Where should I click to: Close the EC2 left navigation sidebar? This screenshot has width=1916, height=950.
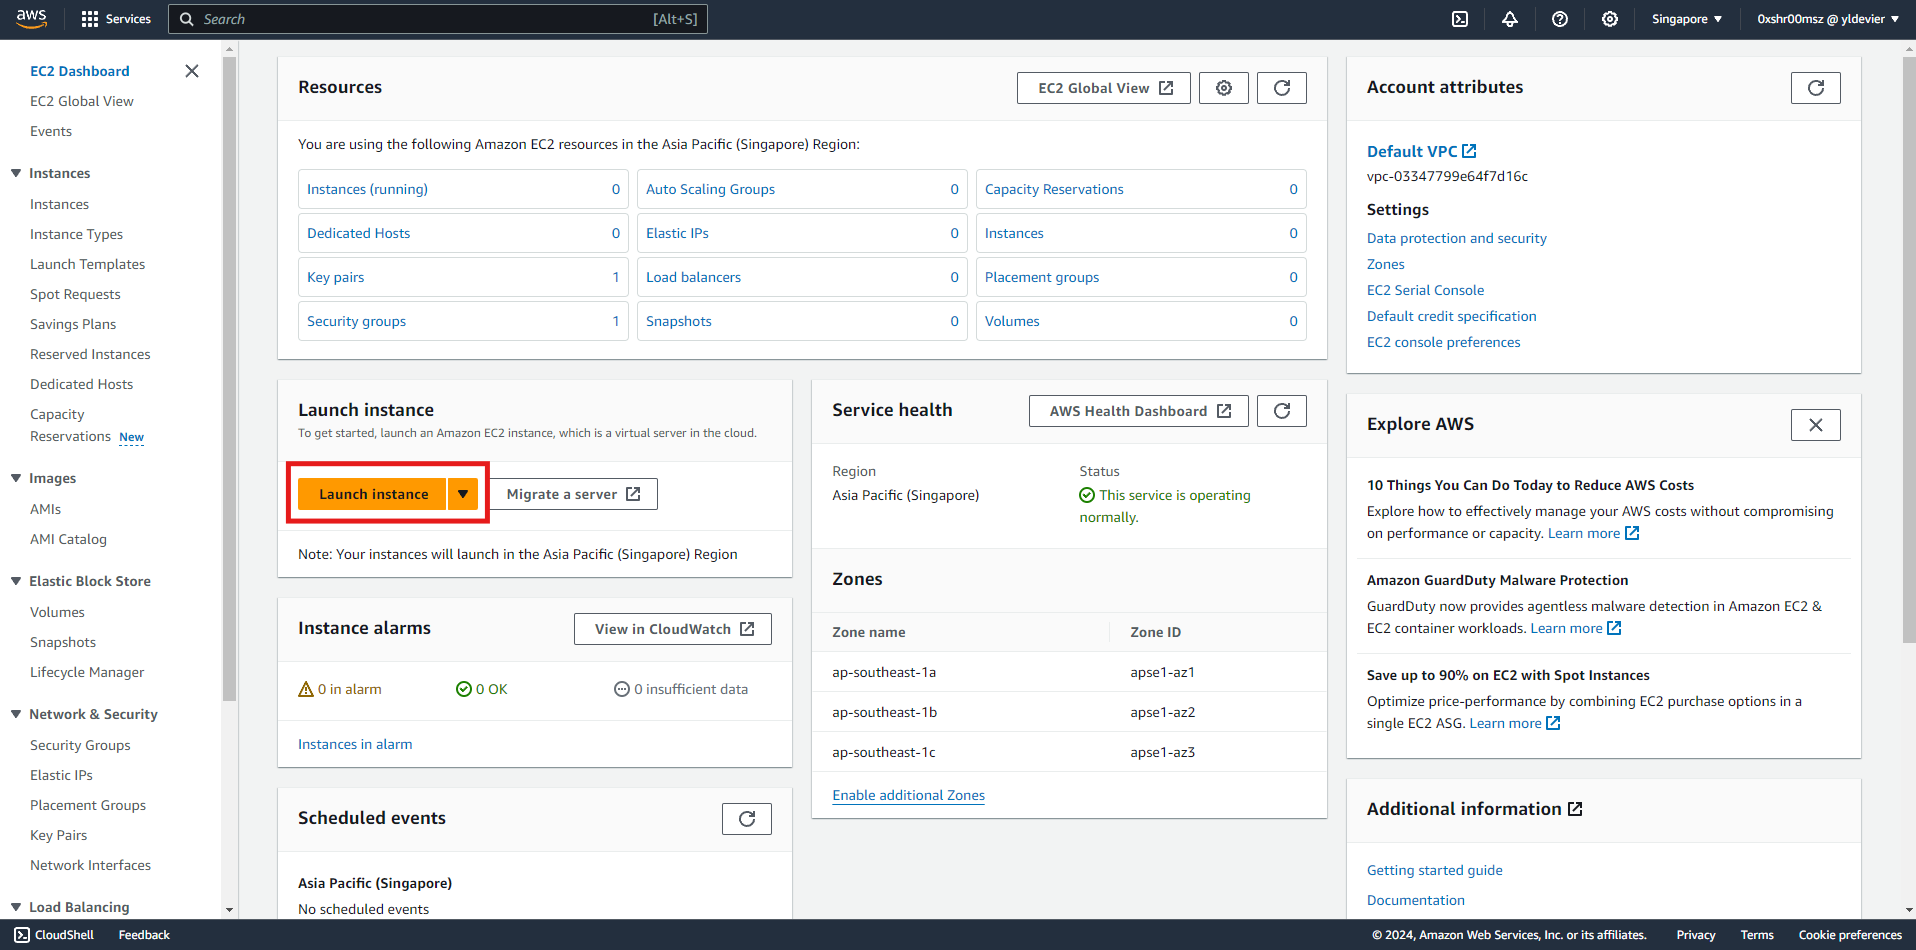tap(192, 71)
